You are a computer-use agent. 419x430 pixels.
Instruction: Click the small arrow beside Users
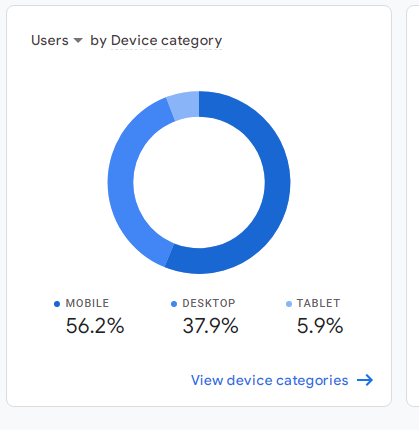(x=78, y=41)
